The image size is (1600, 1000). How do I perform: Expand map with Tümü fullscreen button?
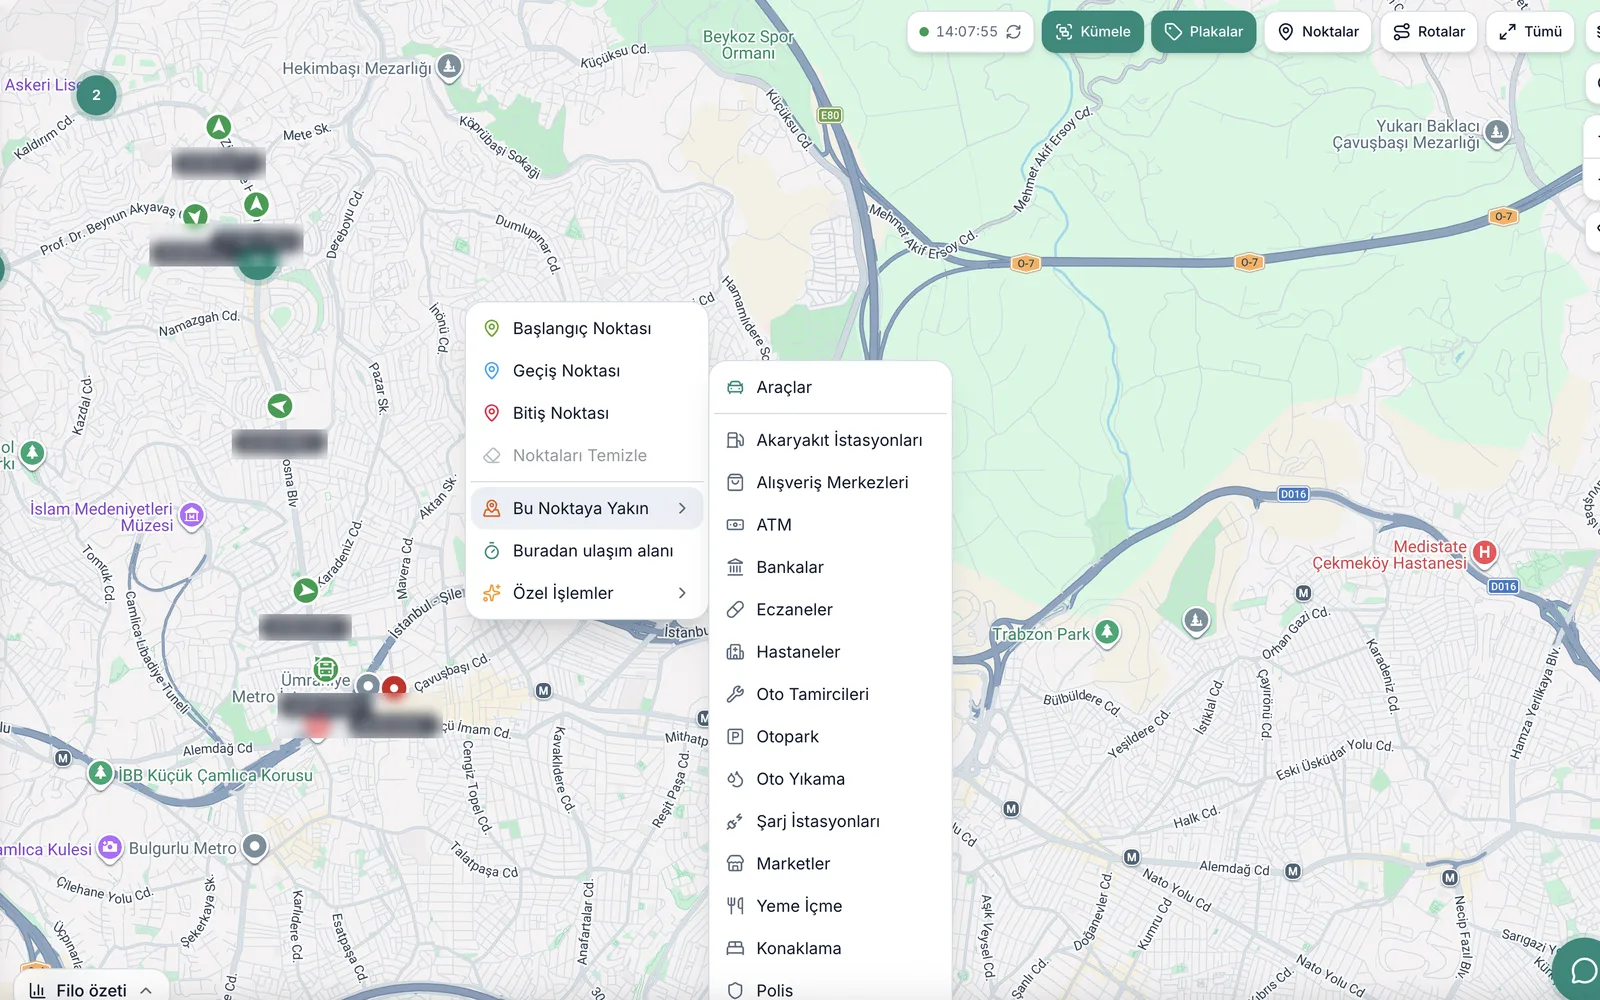(x=1530, y=32)
